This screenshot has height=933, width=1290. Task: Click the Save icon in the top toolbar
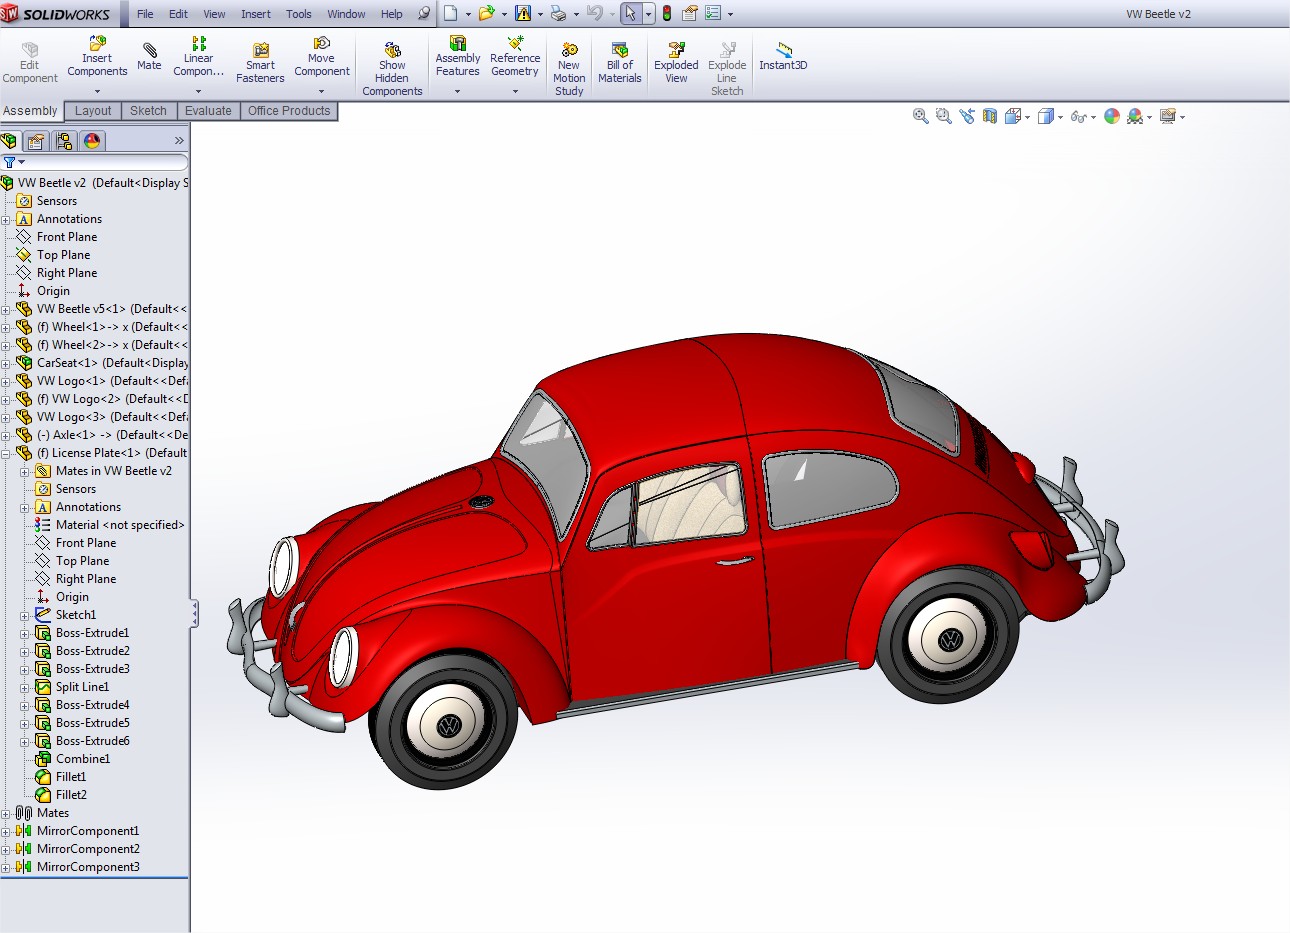(522, 14)
